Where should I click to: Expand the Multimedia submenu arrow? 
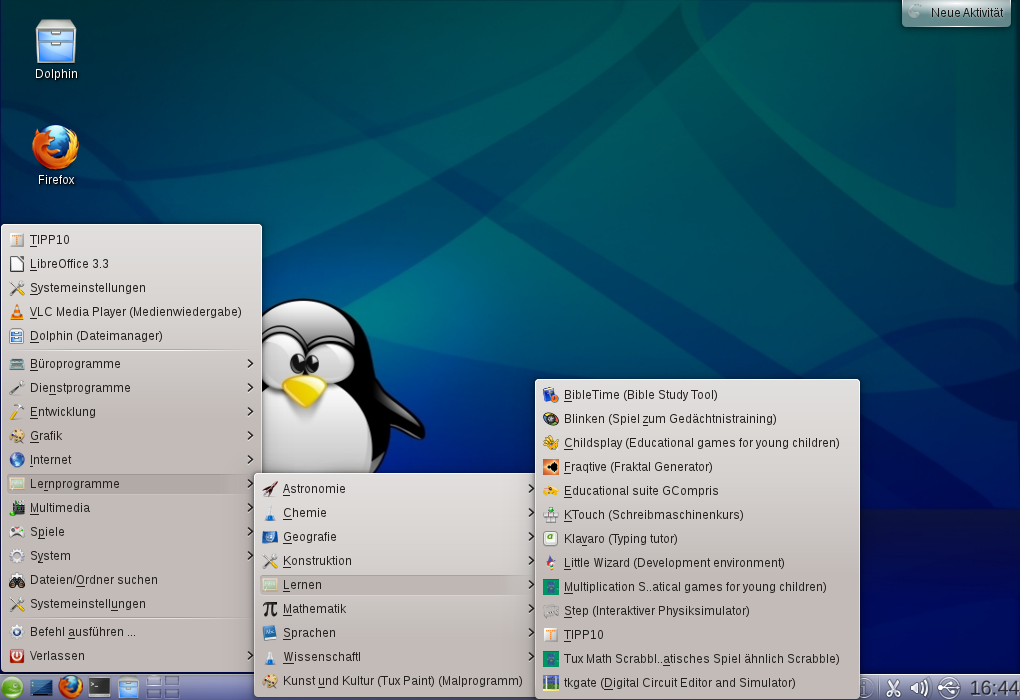[250, 508]
